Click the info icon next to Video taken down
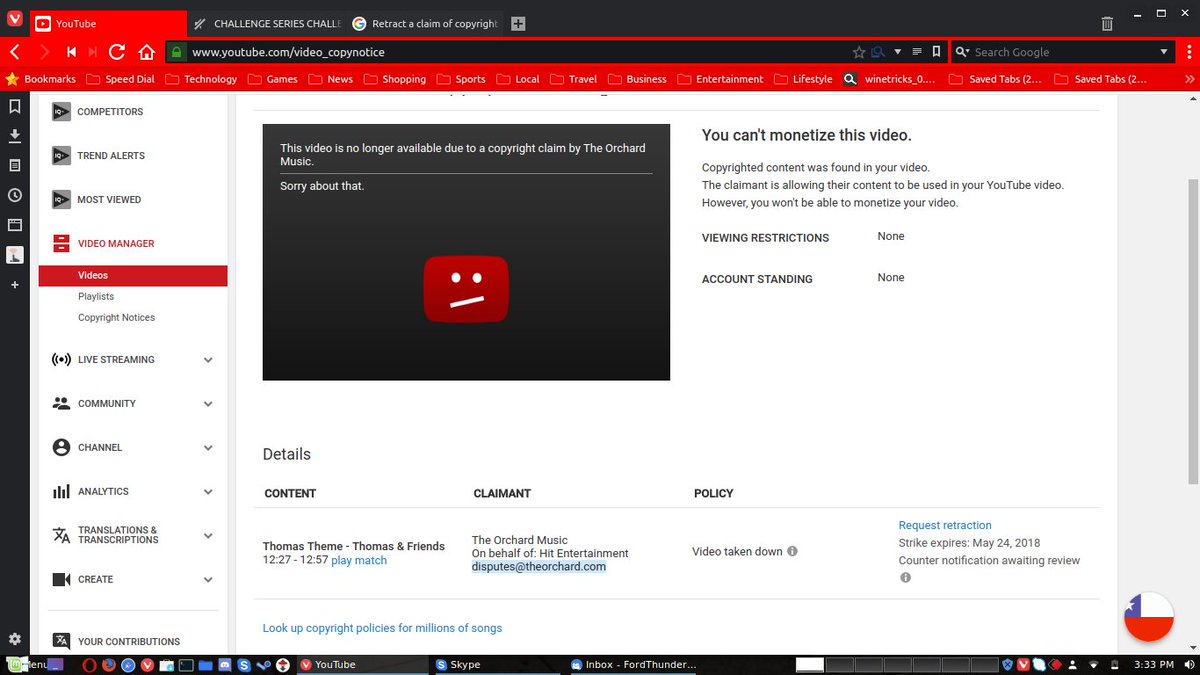Screen dimensions: 1200x675 [792, 552]
